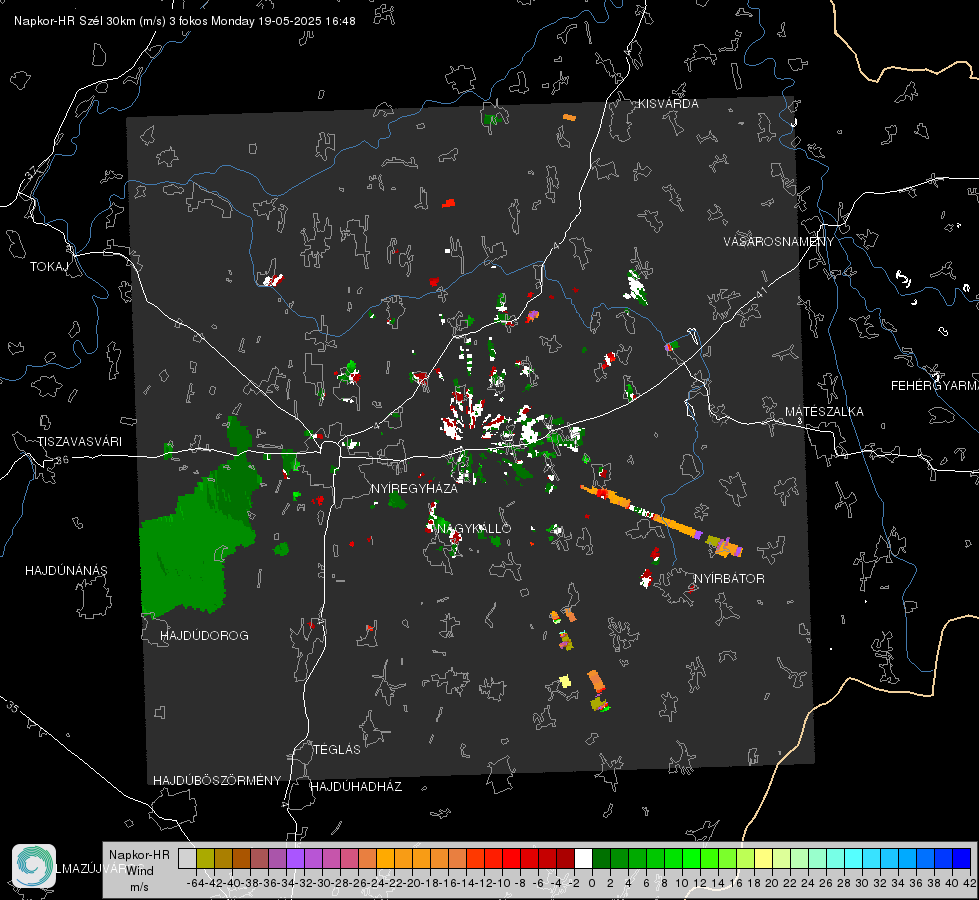Select the HAJDÚDOROG town label

[204, 635]
